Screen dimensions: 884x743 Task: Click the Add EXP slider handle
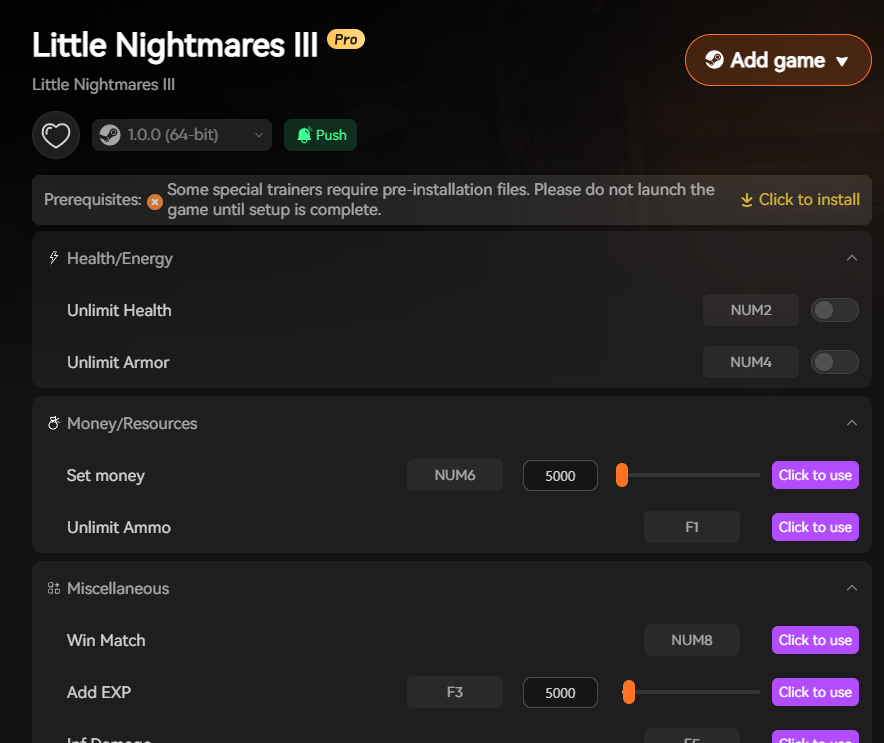pos(629,692)
